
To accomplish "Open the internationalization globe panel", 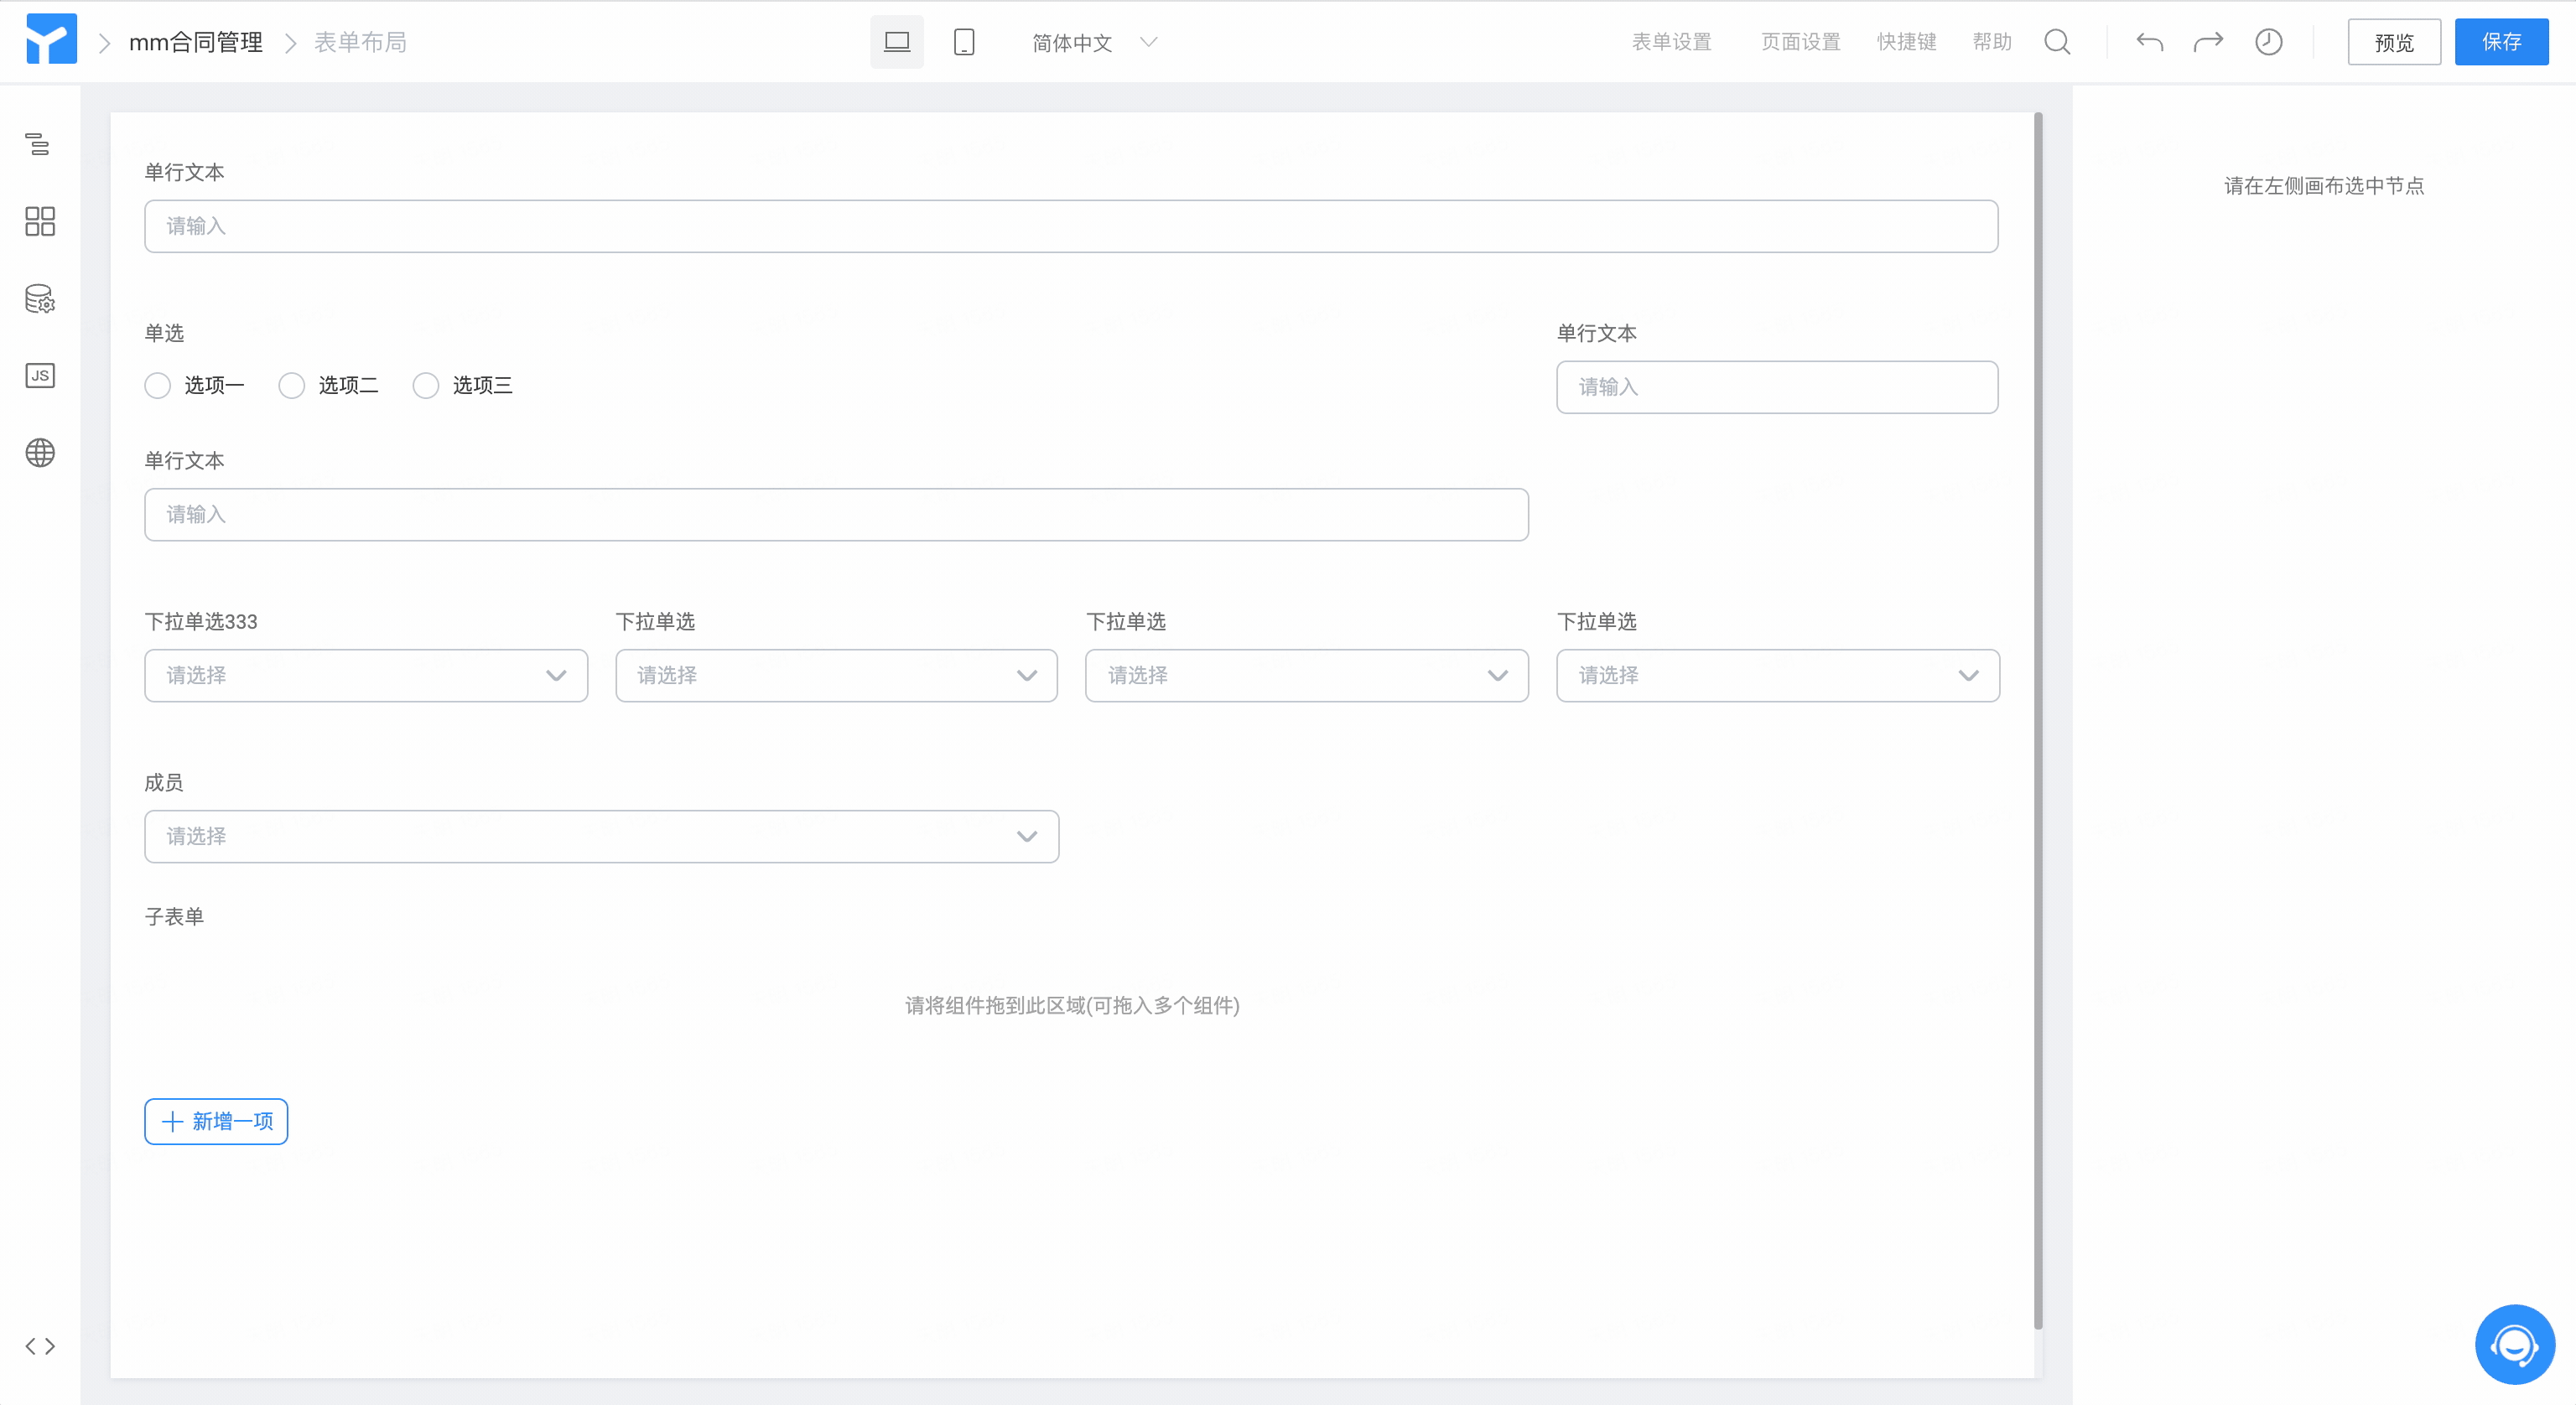I will click(x=40, y=453).
